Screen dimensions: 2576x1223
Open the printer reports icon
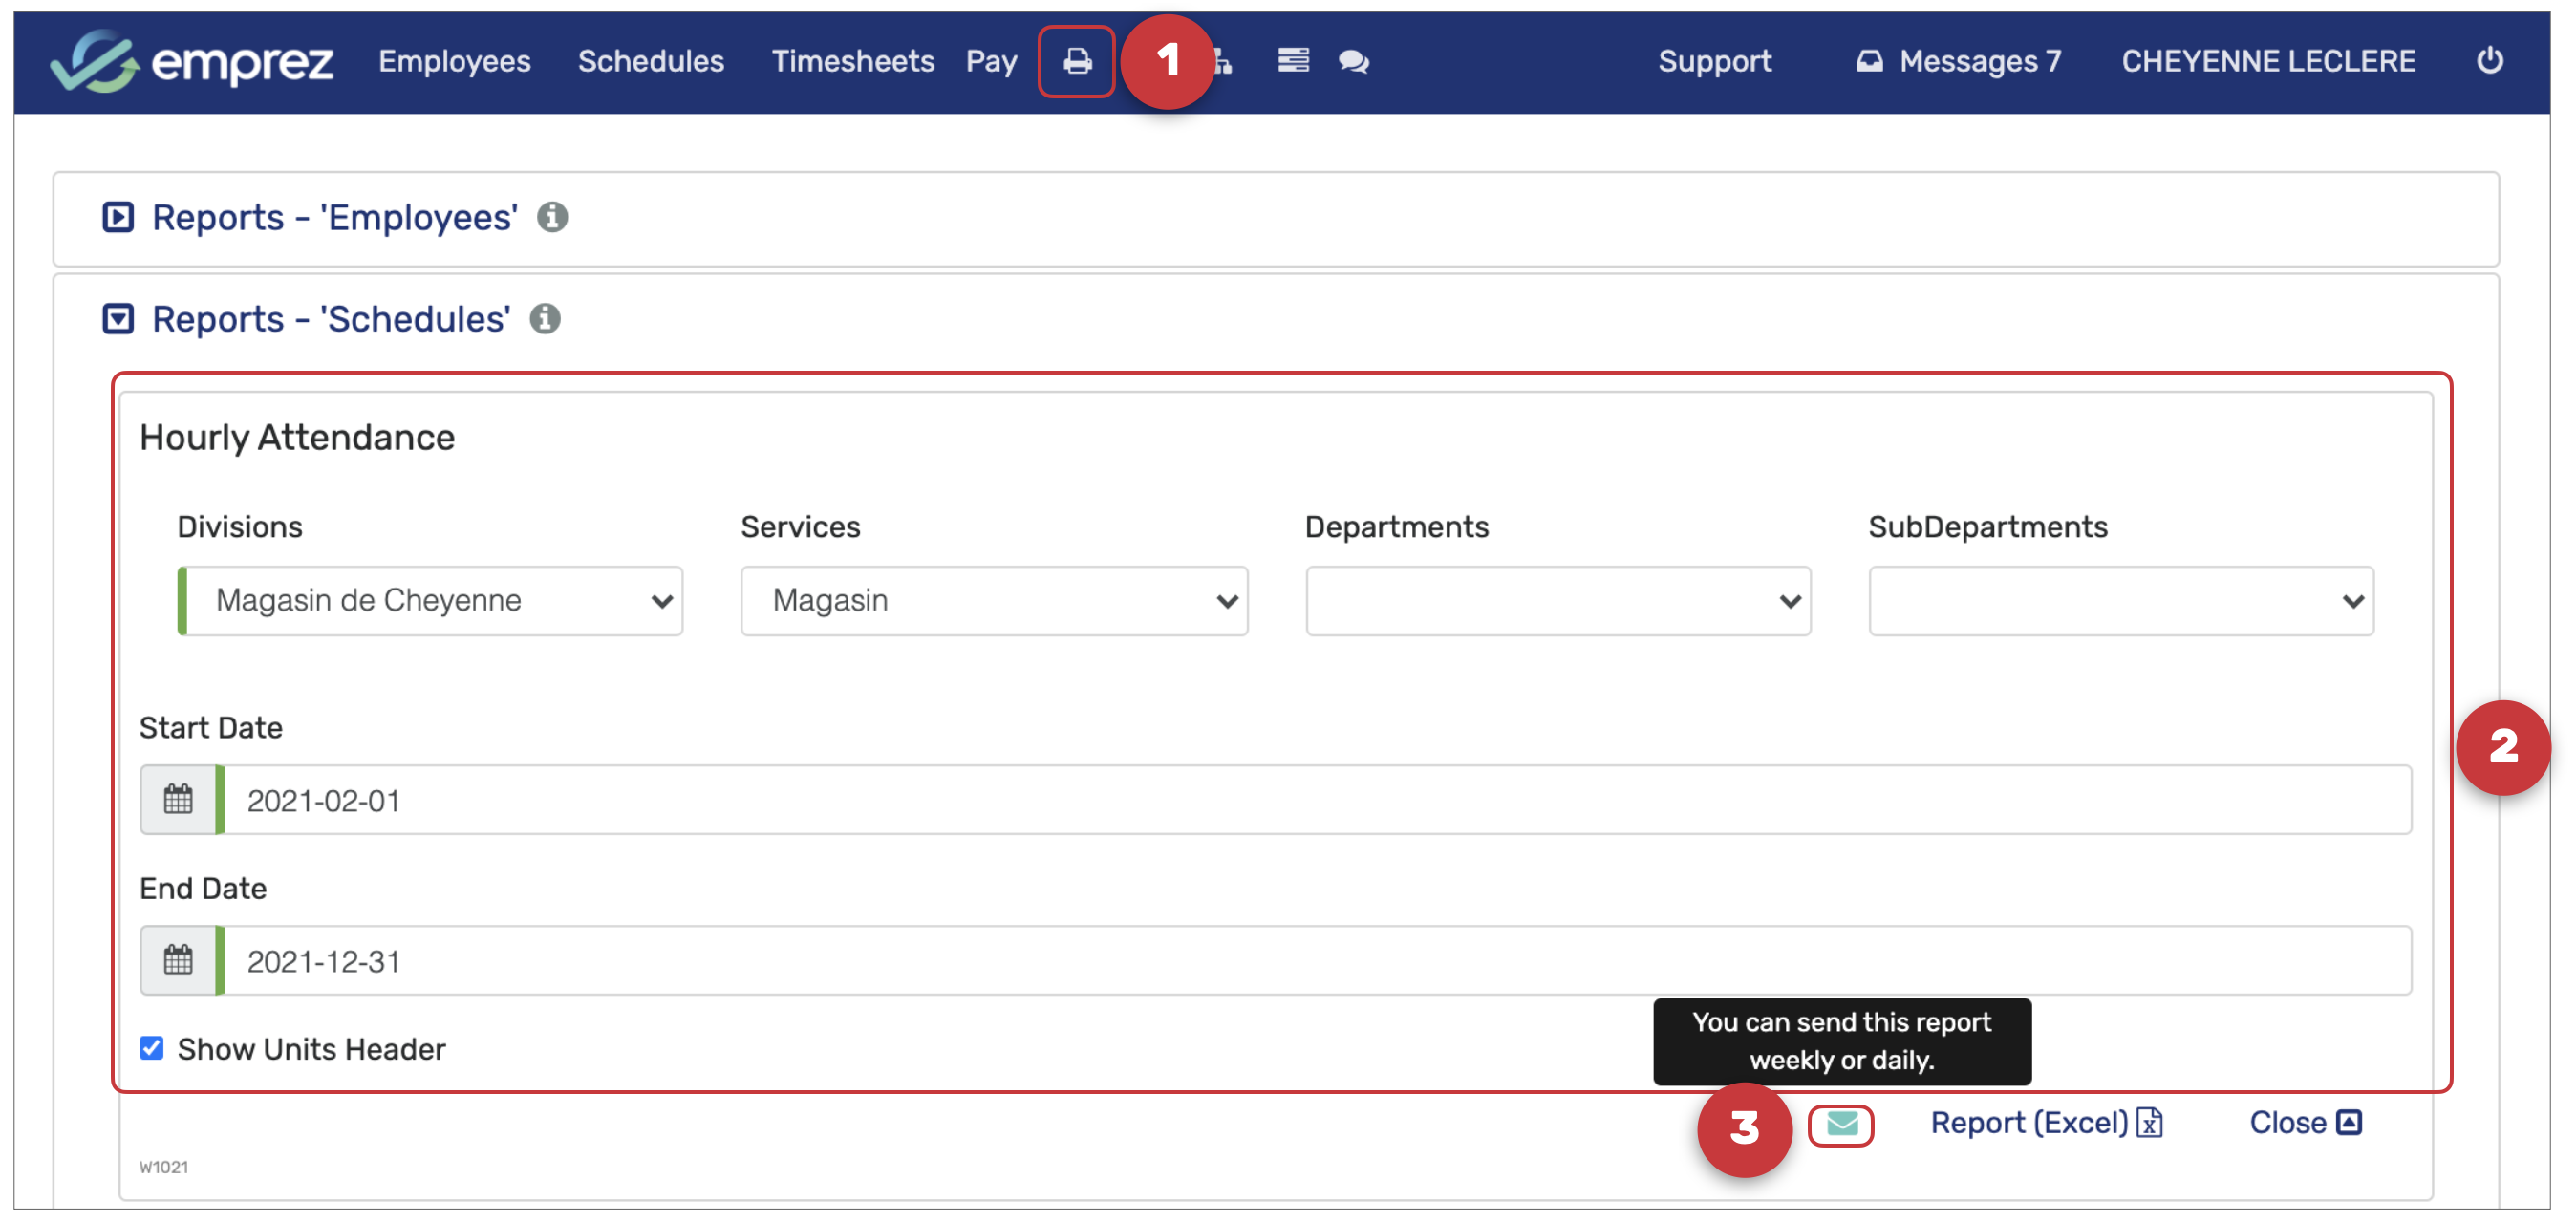click(x=1076, y=62)
